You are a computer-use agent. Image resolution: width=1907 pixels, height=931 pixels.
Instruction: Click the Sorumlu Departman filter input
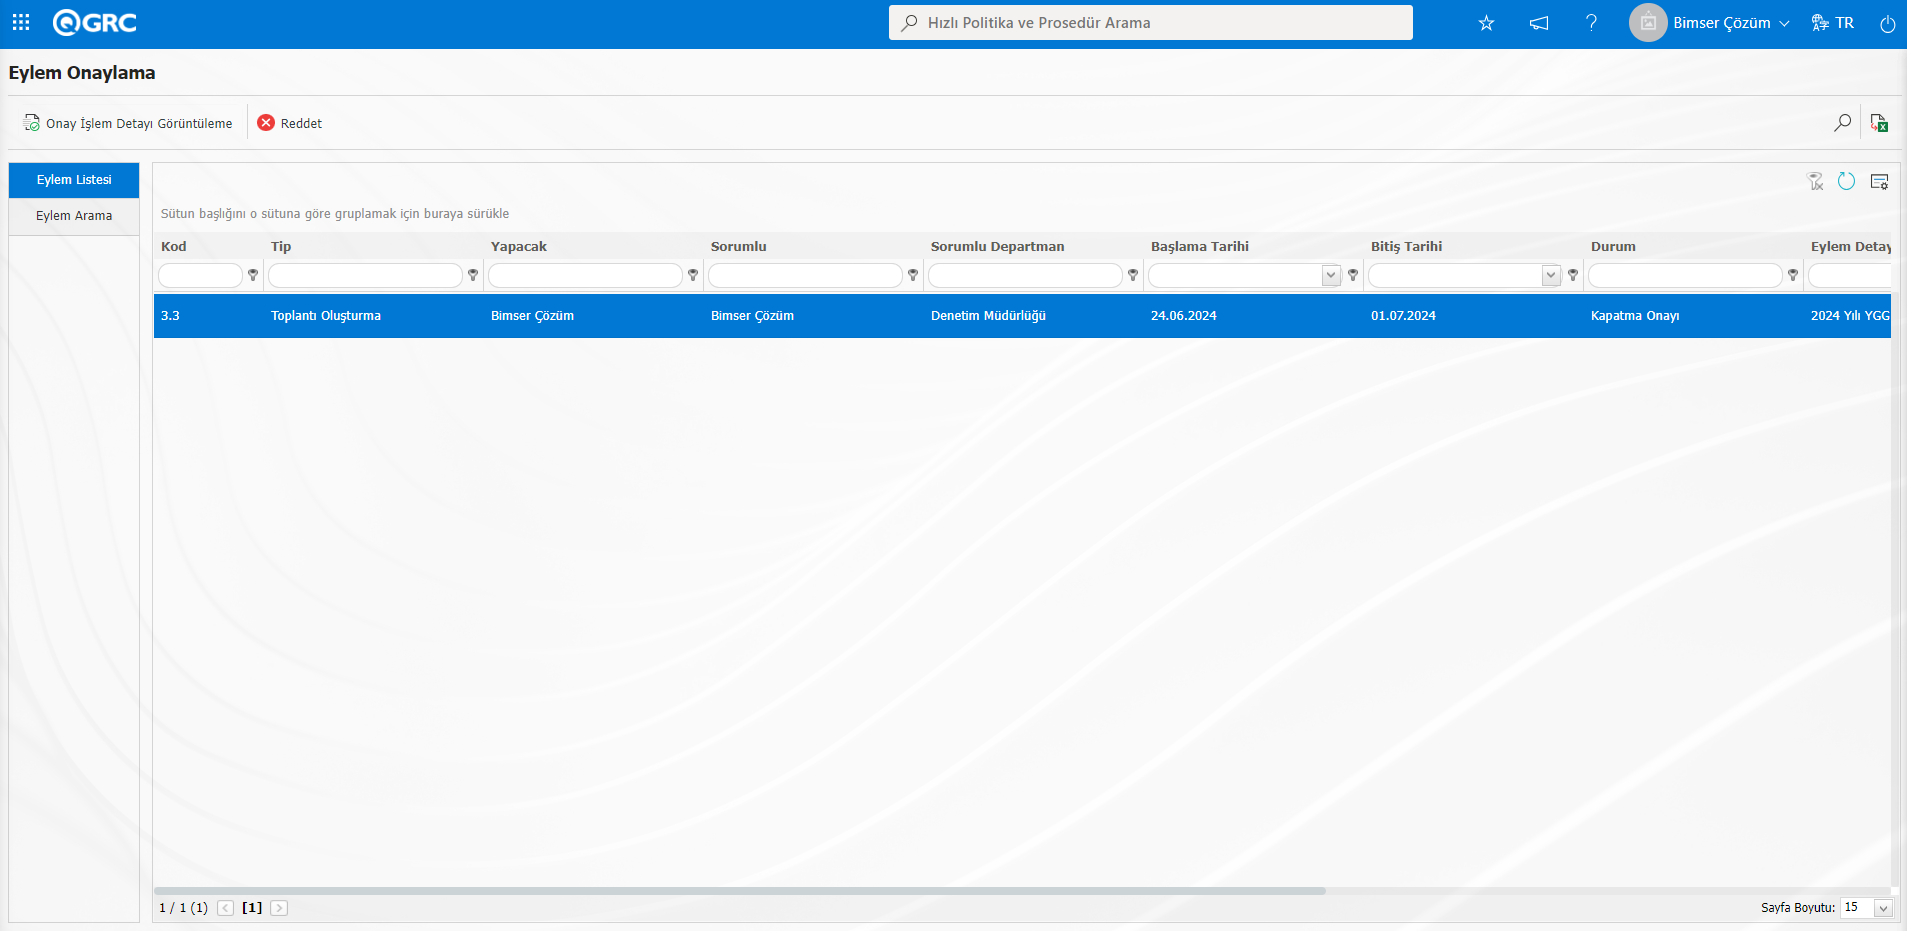pyautogui.click(x=1025, y=275)
